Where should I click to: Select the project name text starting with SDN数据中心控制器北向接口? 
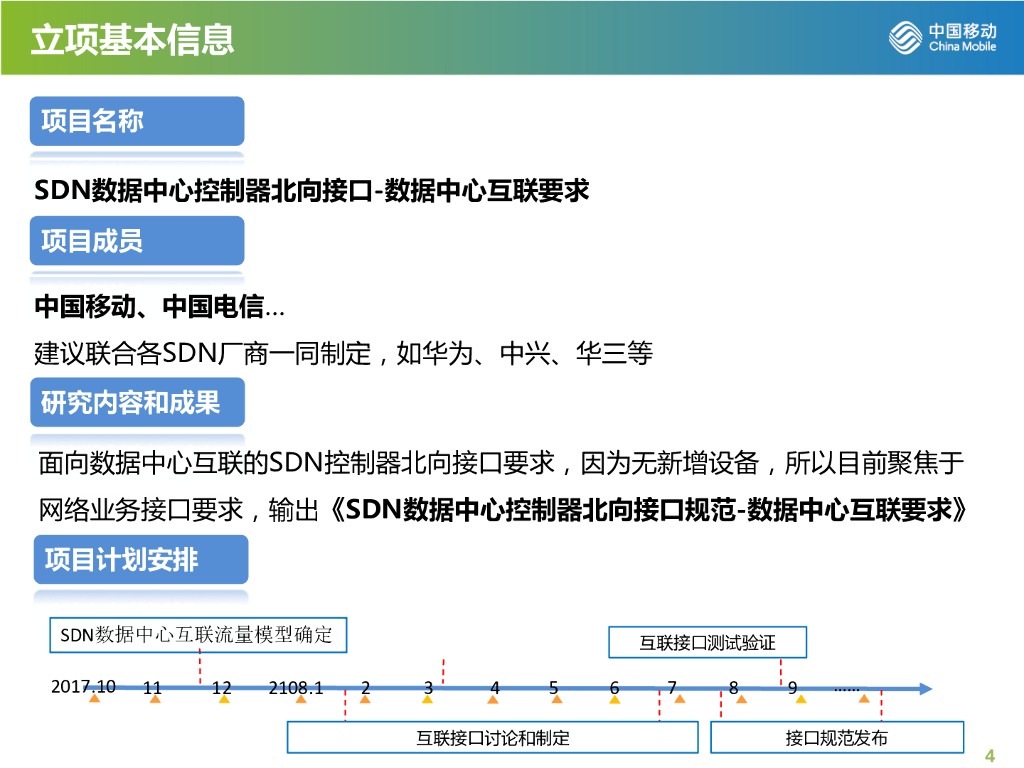pos(312,190)
